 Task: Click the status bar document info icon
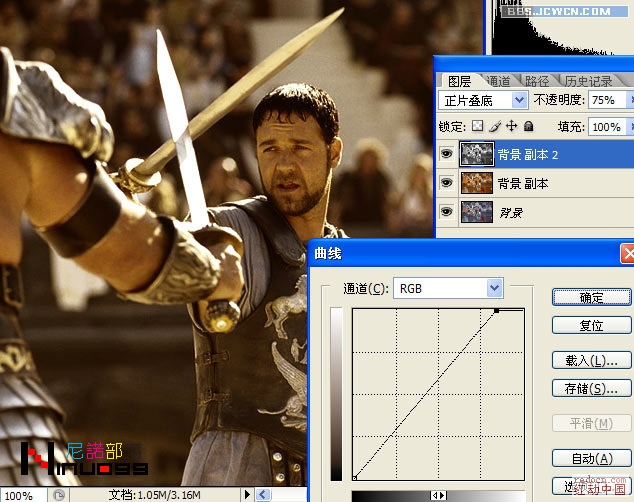[59, 495]
